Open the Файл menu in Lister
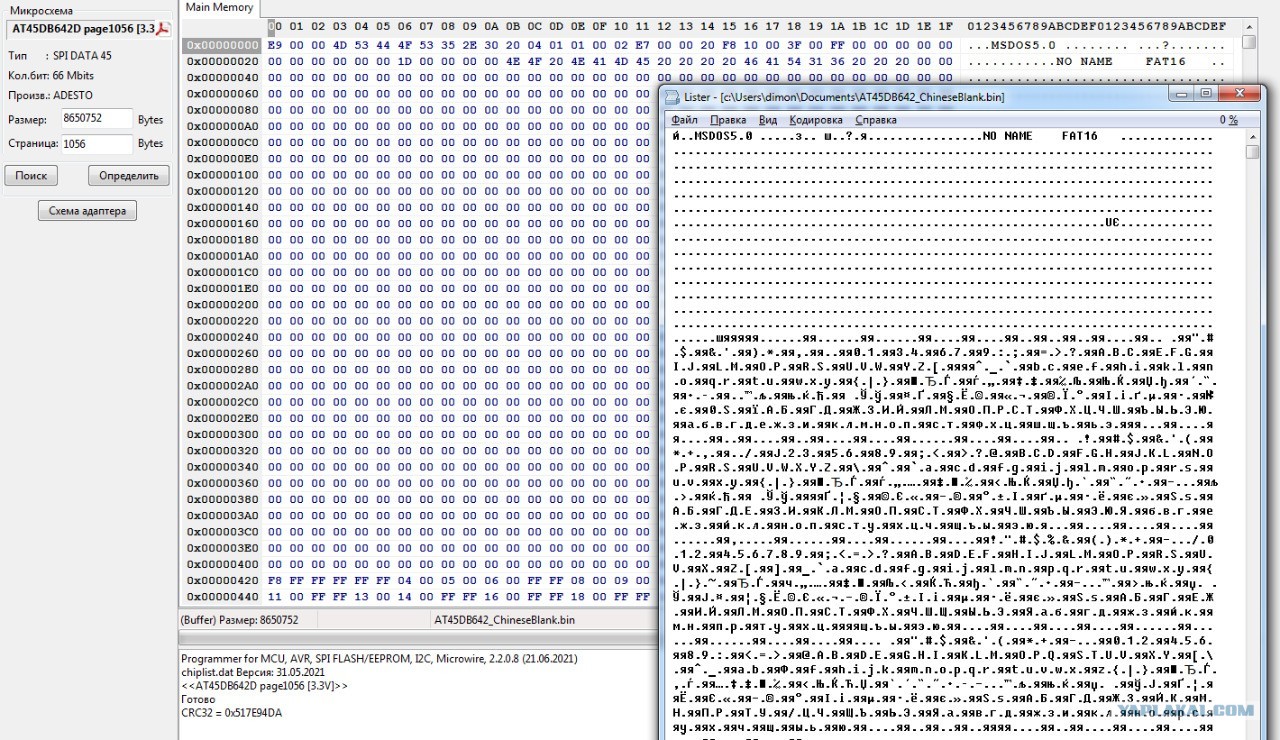1280x740 pixels. (x=685, y=120)
